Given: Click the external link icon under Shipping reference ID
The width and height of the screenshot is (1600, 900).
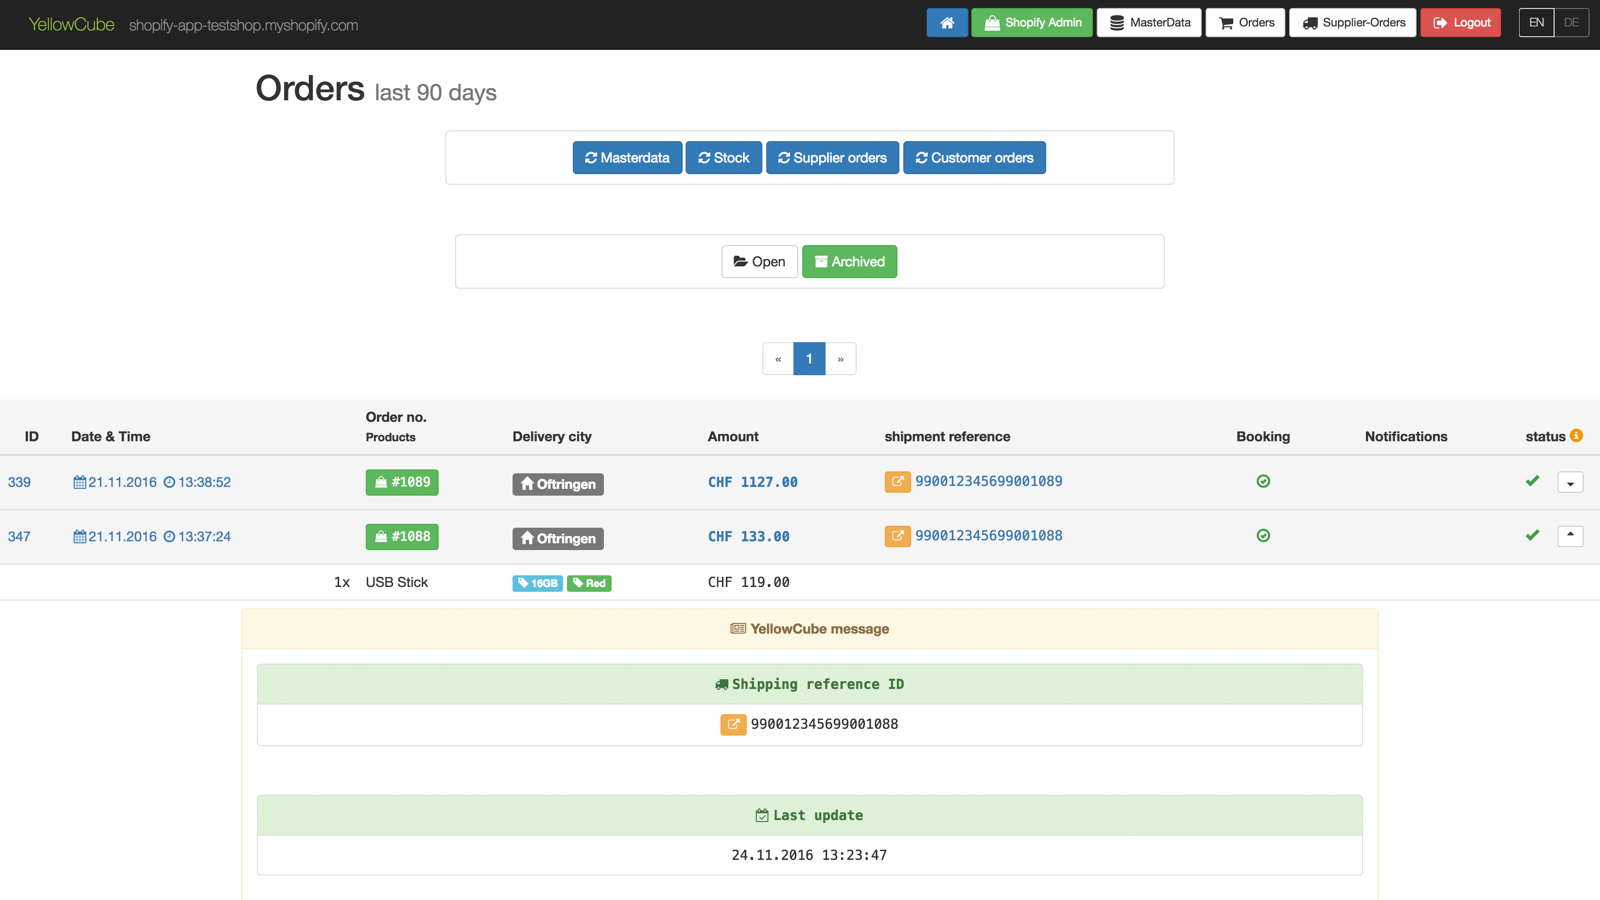Looking at the screenshot, I should 733,724.
